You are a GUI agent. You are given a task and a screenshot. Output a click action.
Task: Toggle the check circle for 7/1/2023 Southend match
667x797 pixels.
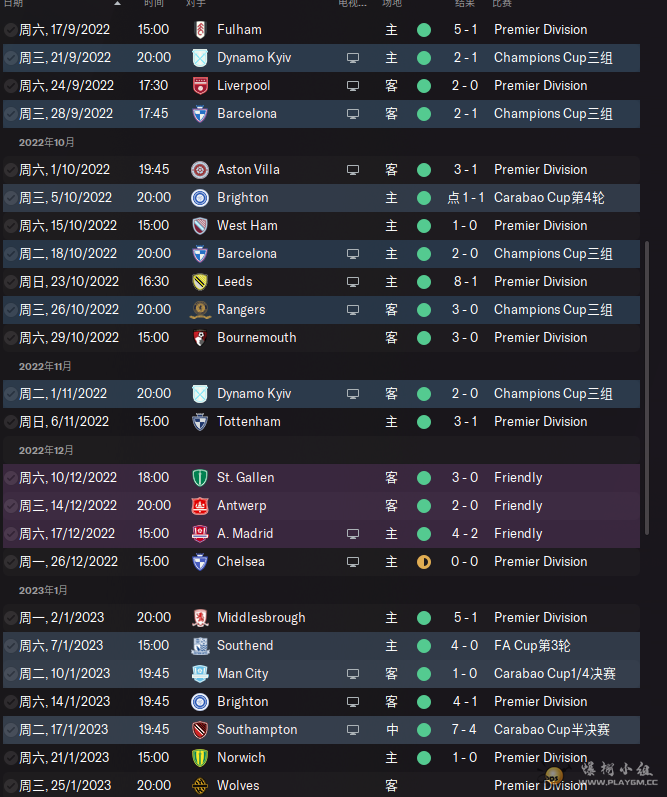[10, 646]
